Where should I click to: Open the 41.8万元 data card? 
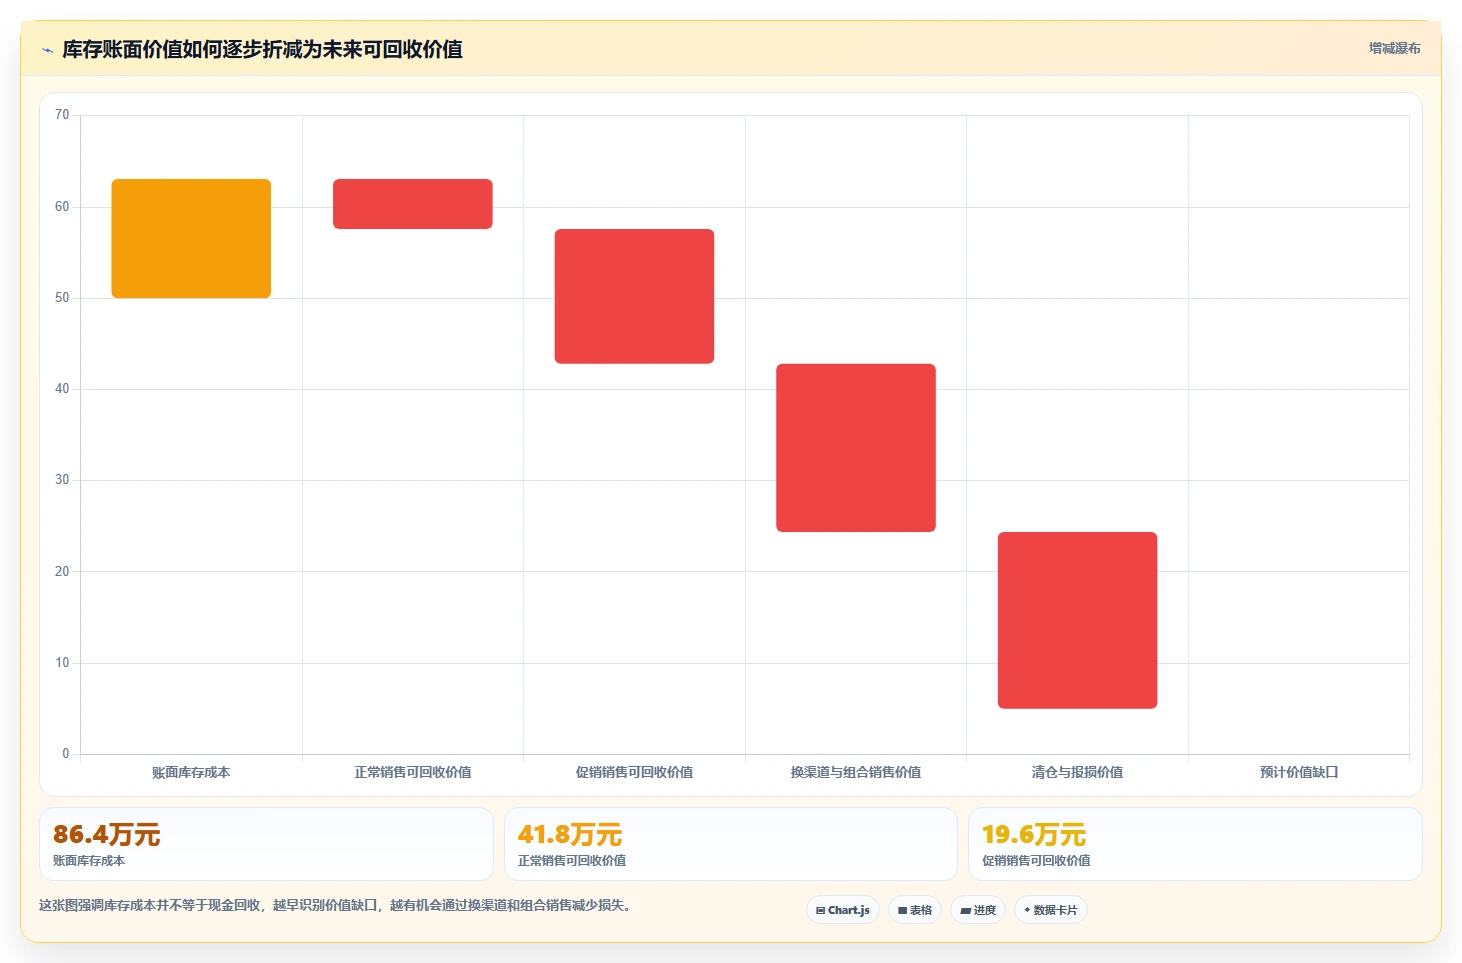click(x=731, y=844)
